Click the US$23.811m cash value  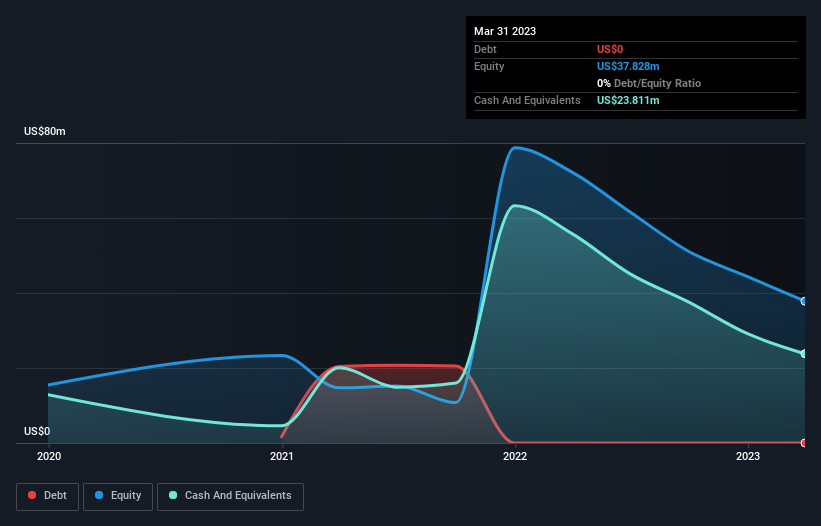pyautogui.click(x=628, y=100)
